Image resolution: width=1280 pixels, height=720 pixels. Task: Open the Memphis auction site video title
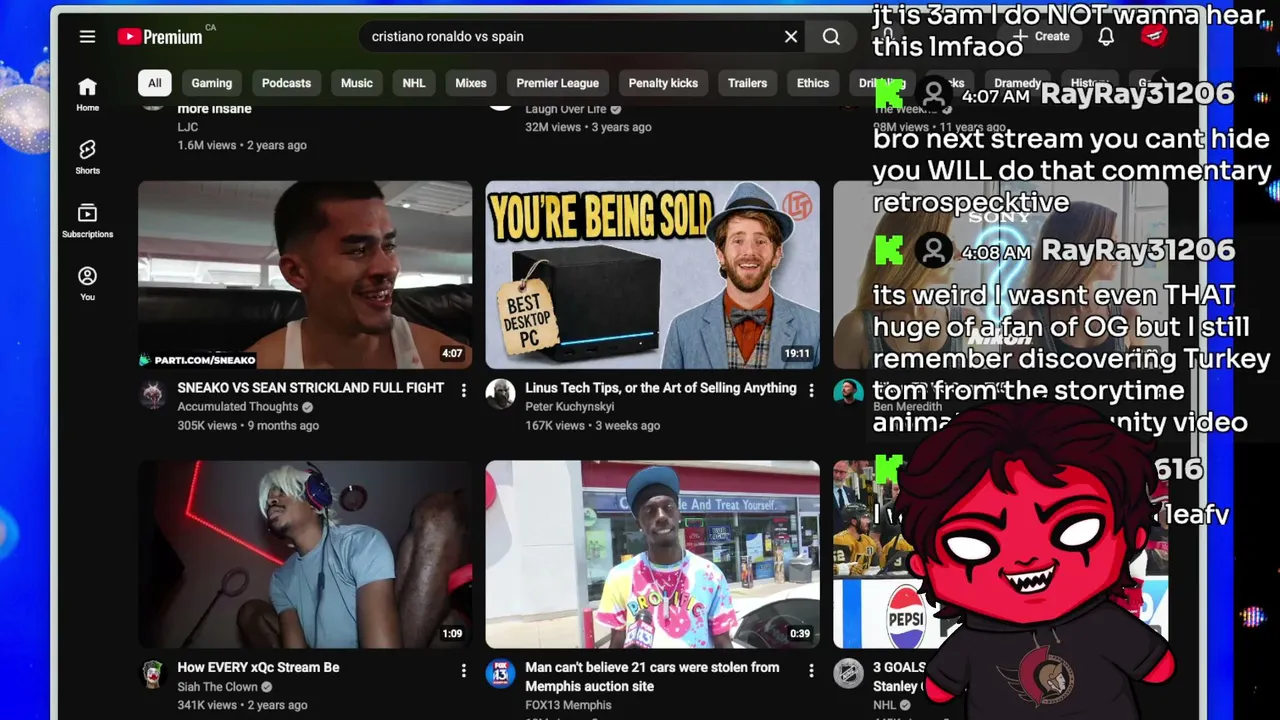click(x=652, y=677)
